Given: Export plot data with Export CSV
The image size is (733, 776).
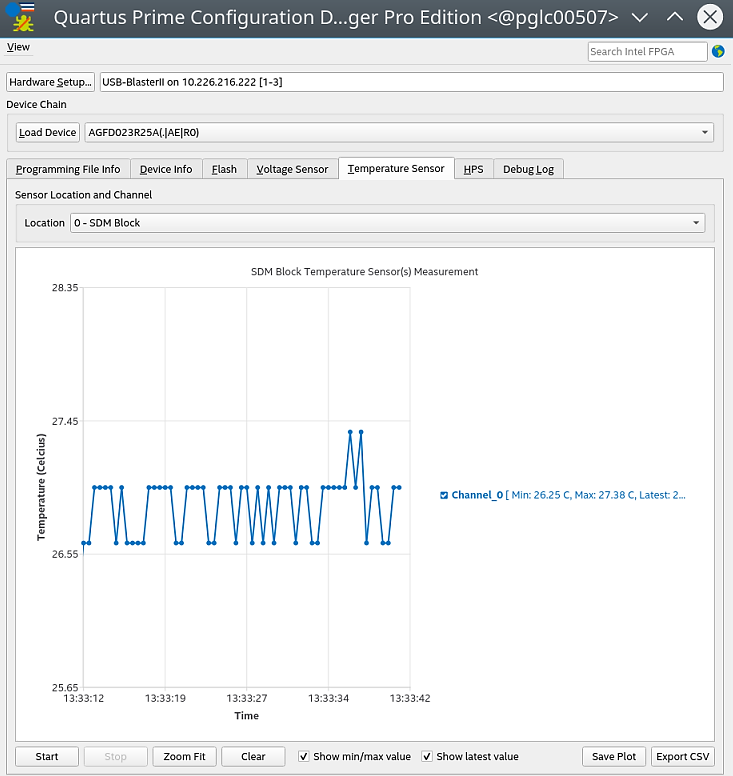Looking at the screenshot, I should [683, 756].
